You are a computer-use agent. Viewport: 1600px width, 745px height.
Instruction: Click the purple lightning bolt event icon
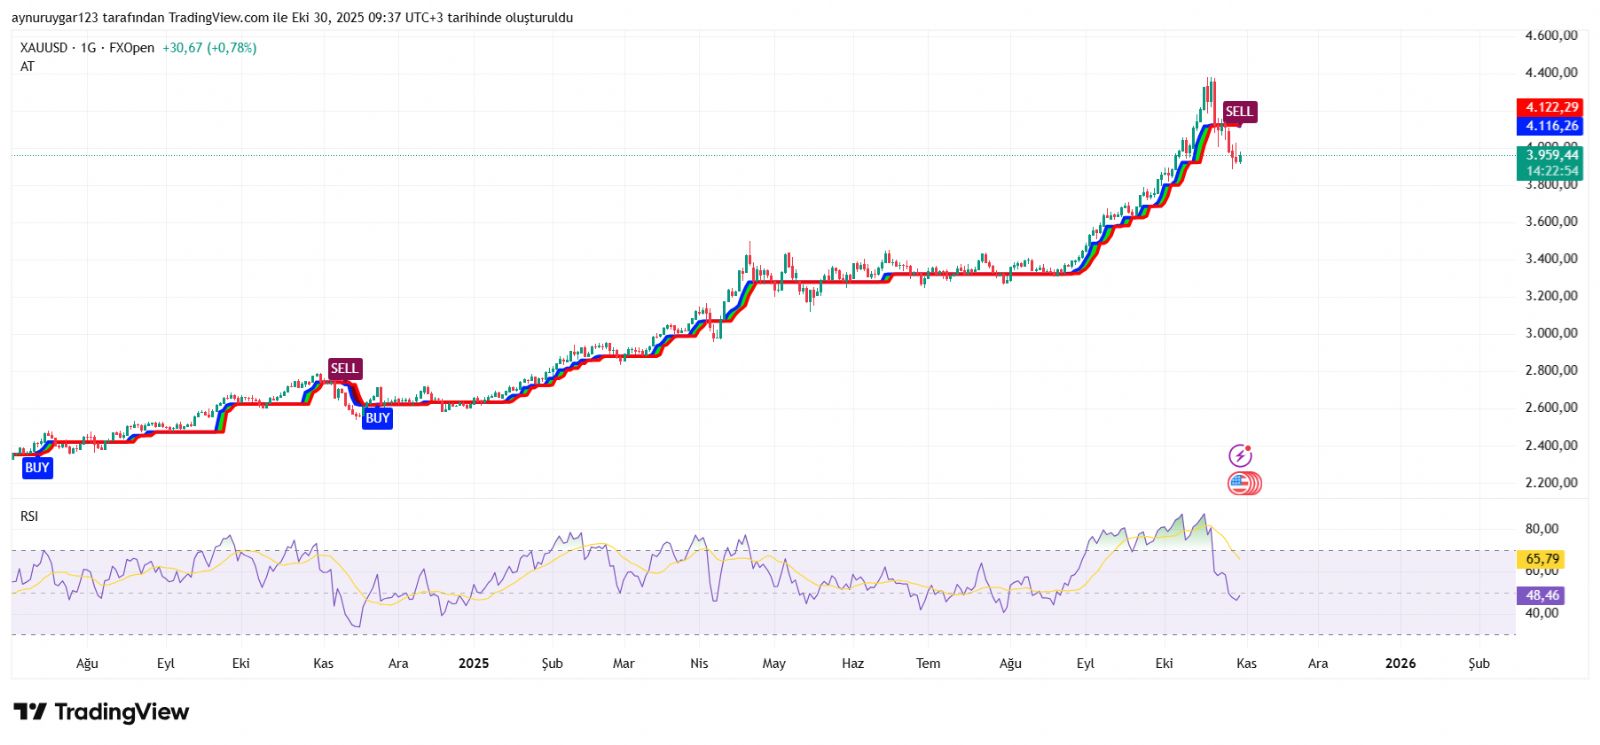[1240, 456]
